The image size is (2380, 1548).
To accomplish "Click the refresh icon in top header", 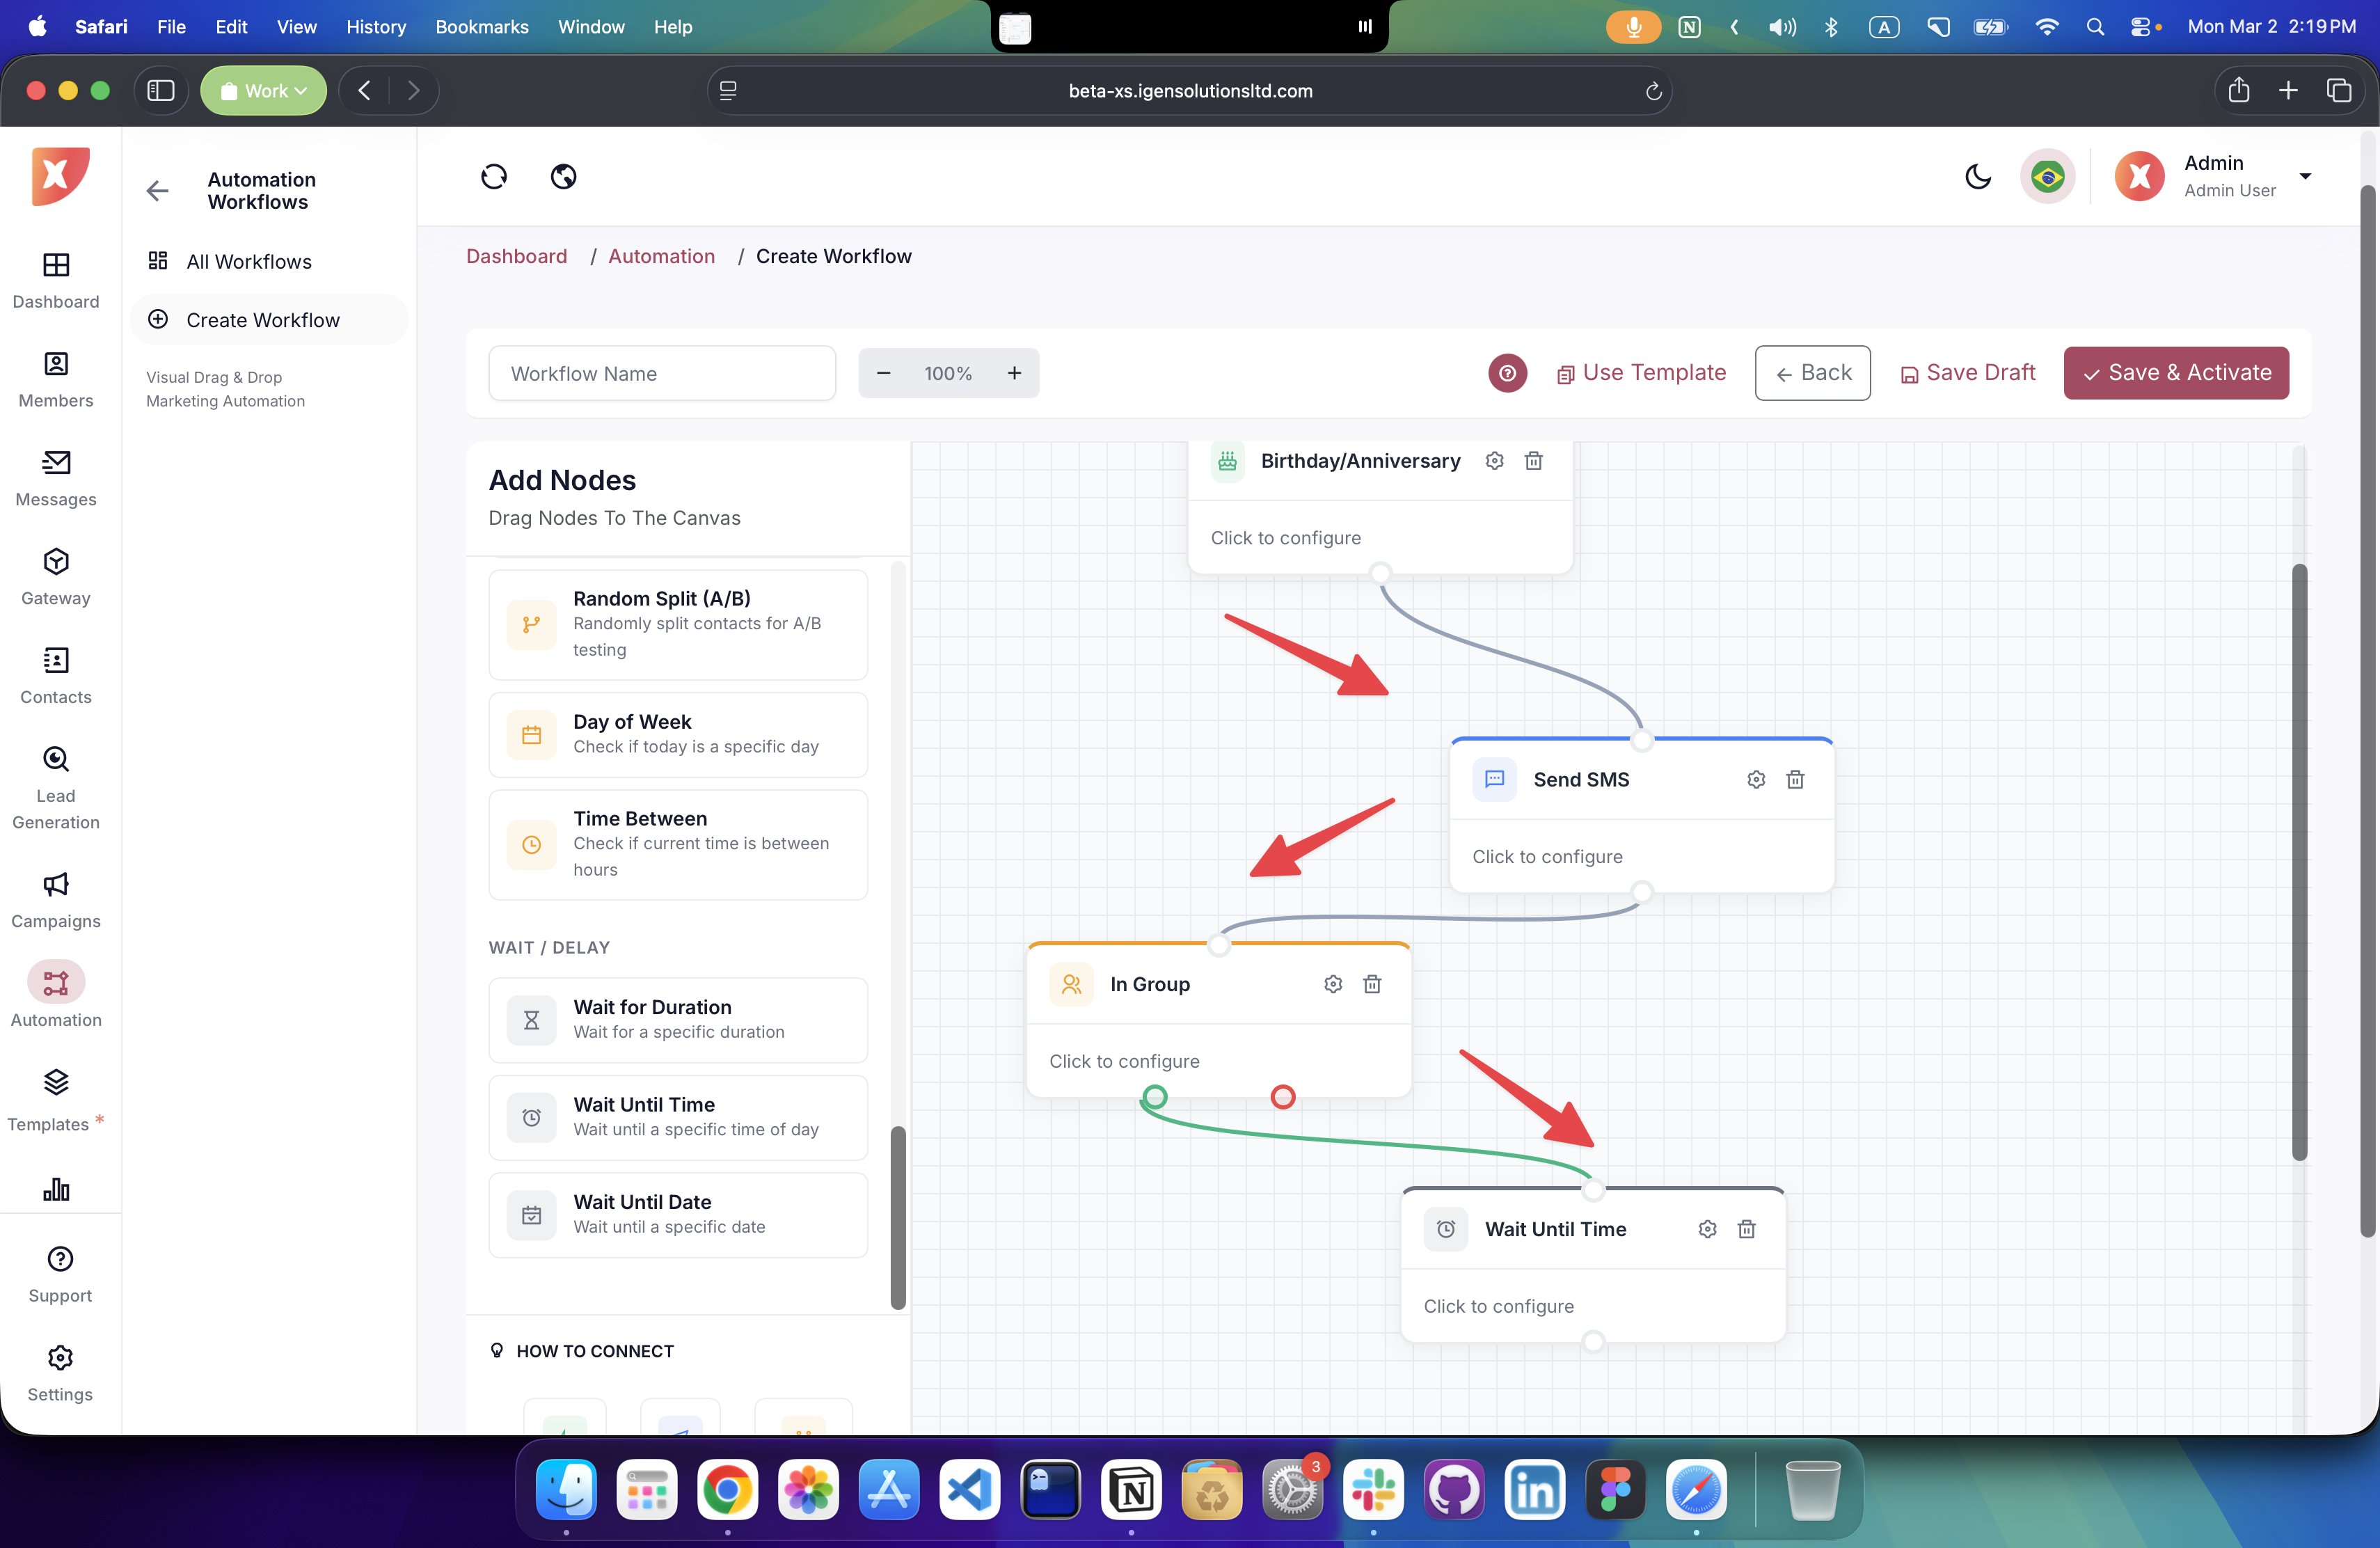I will click(494, 177).
